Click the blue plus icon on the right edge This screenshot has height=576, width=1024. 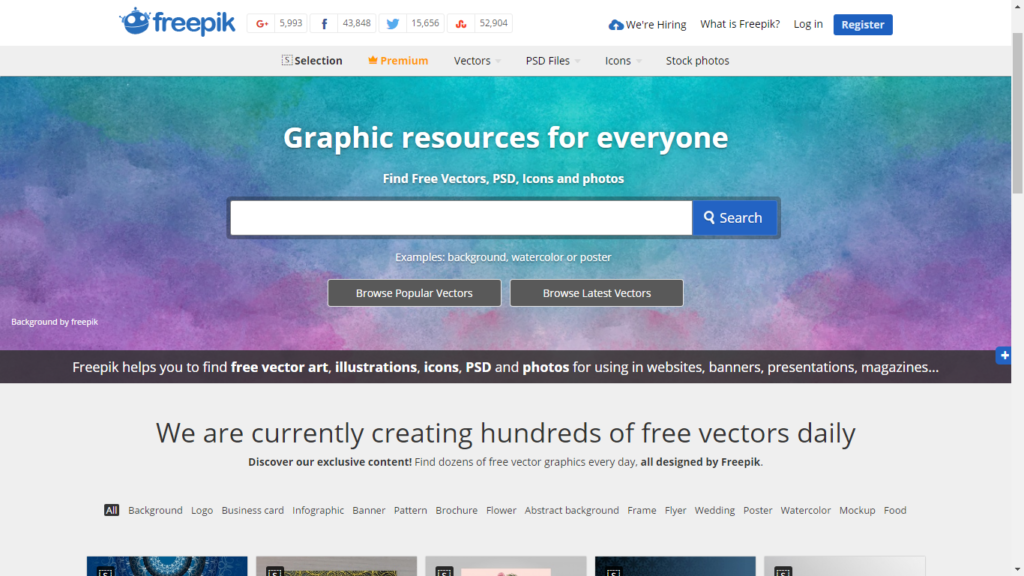click(1003, 355)
